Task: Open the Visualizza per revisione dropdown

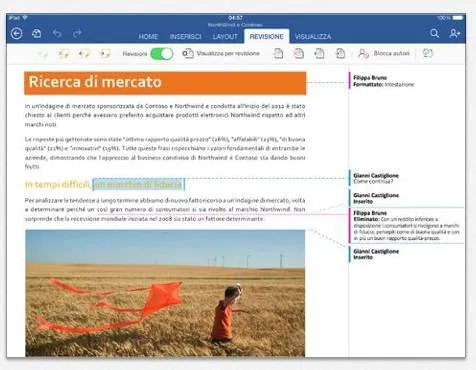Action: (221, 54)
